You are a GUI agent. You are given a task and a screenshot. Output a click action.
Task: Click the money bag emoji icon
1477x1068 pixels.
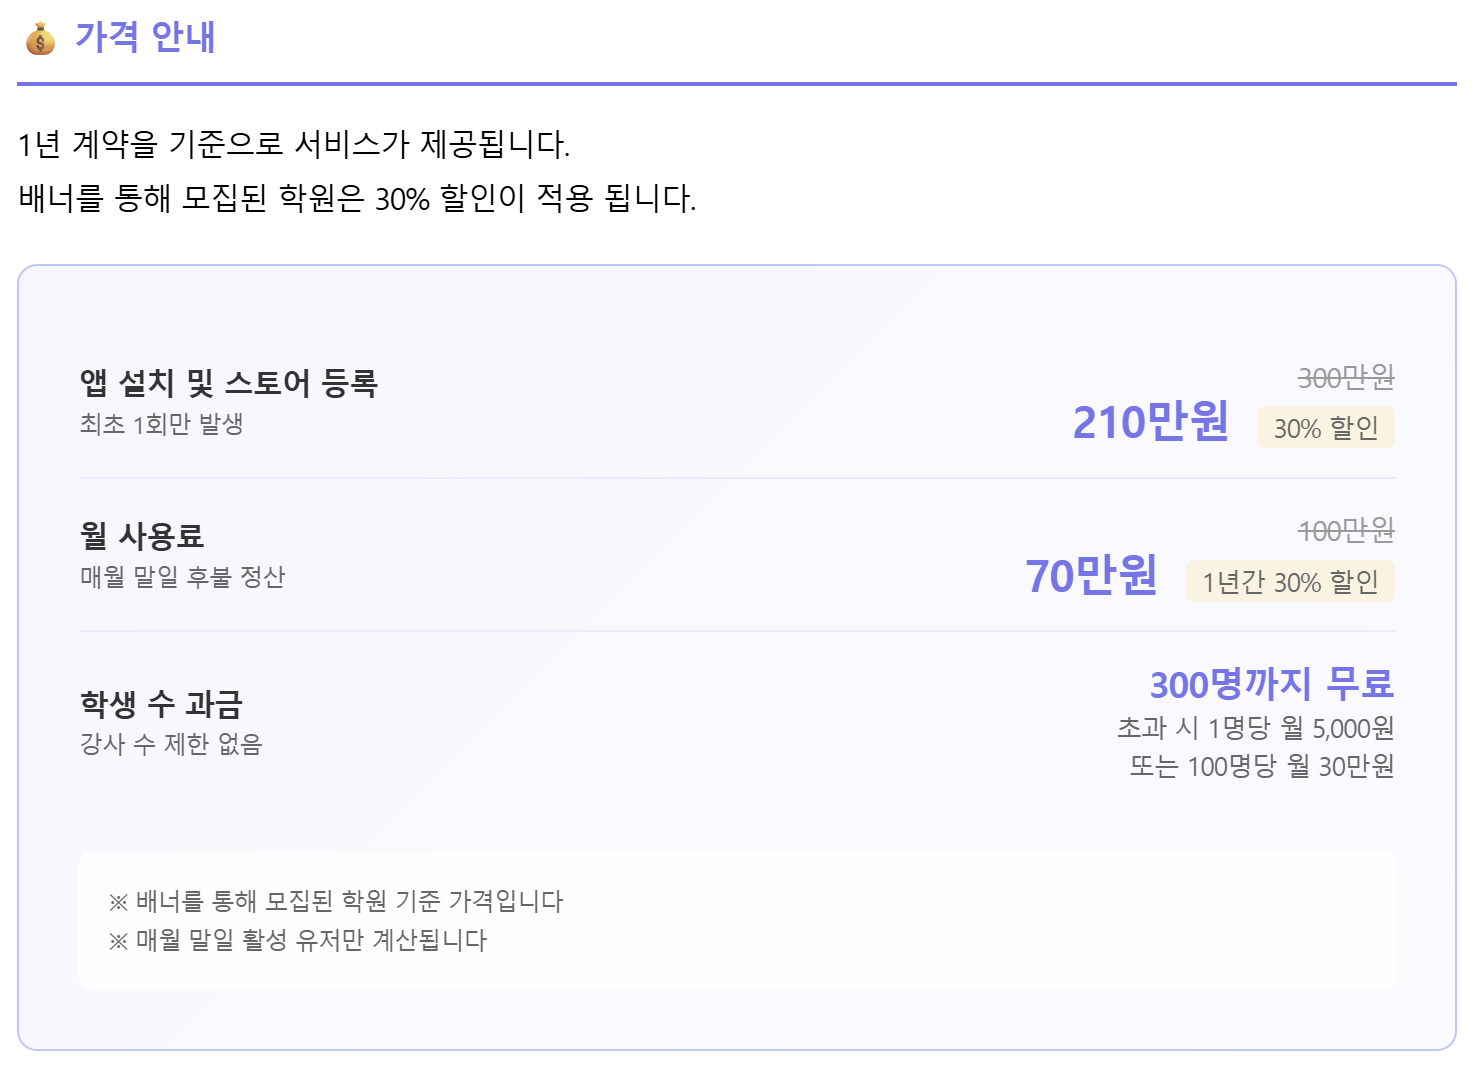coord(40,38)
